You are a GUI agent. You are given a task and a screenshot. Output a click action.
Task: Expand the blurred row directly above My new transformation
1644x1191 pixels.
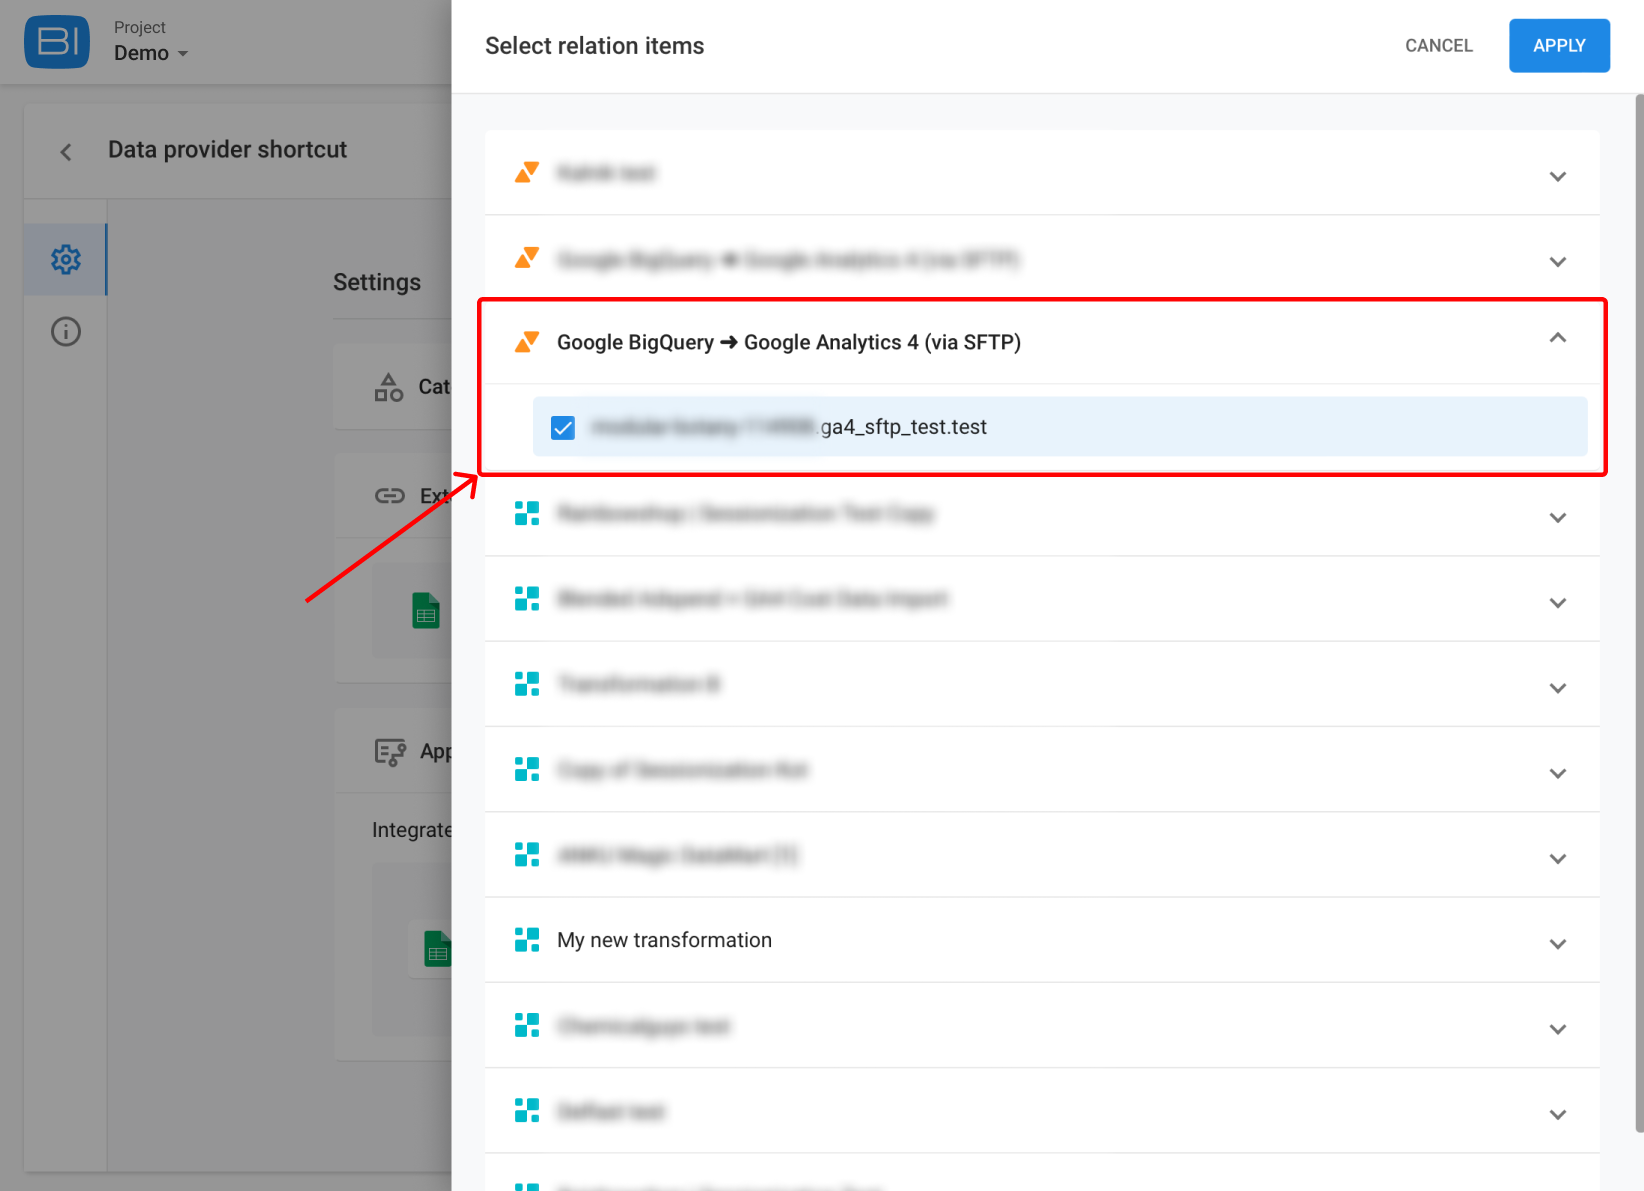pyautogui.click(x=1557, y=859)
